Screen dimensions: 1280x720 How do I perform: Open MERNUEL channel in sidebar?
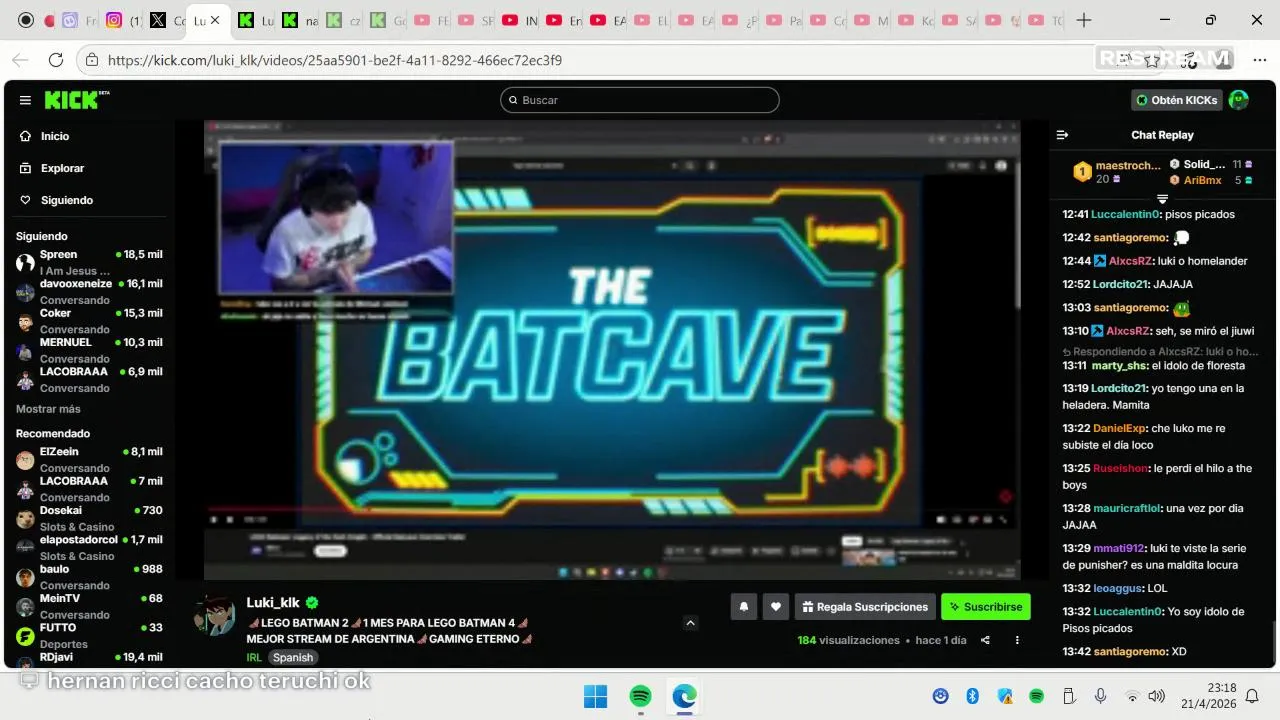[x=88, y=349]
